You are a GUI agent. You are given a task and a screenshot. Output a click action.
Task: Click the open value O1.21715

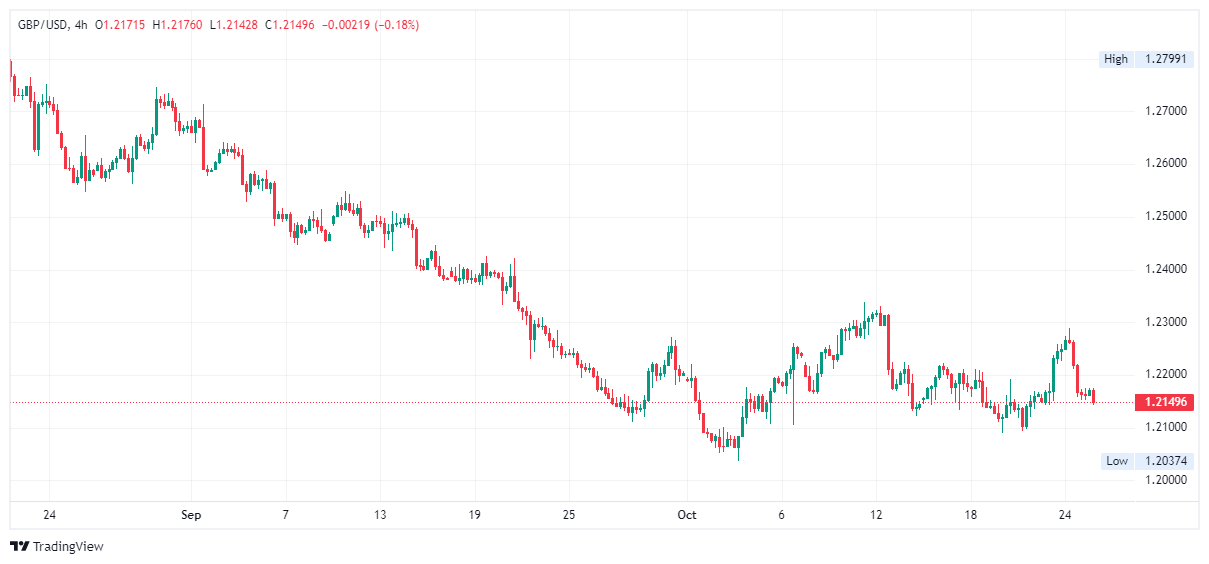[120, 25]
